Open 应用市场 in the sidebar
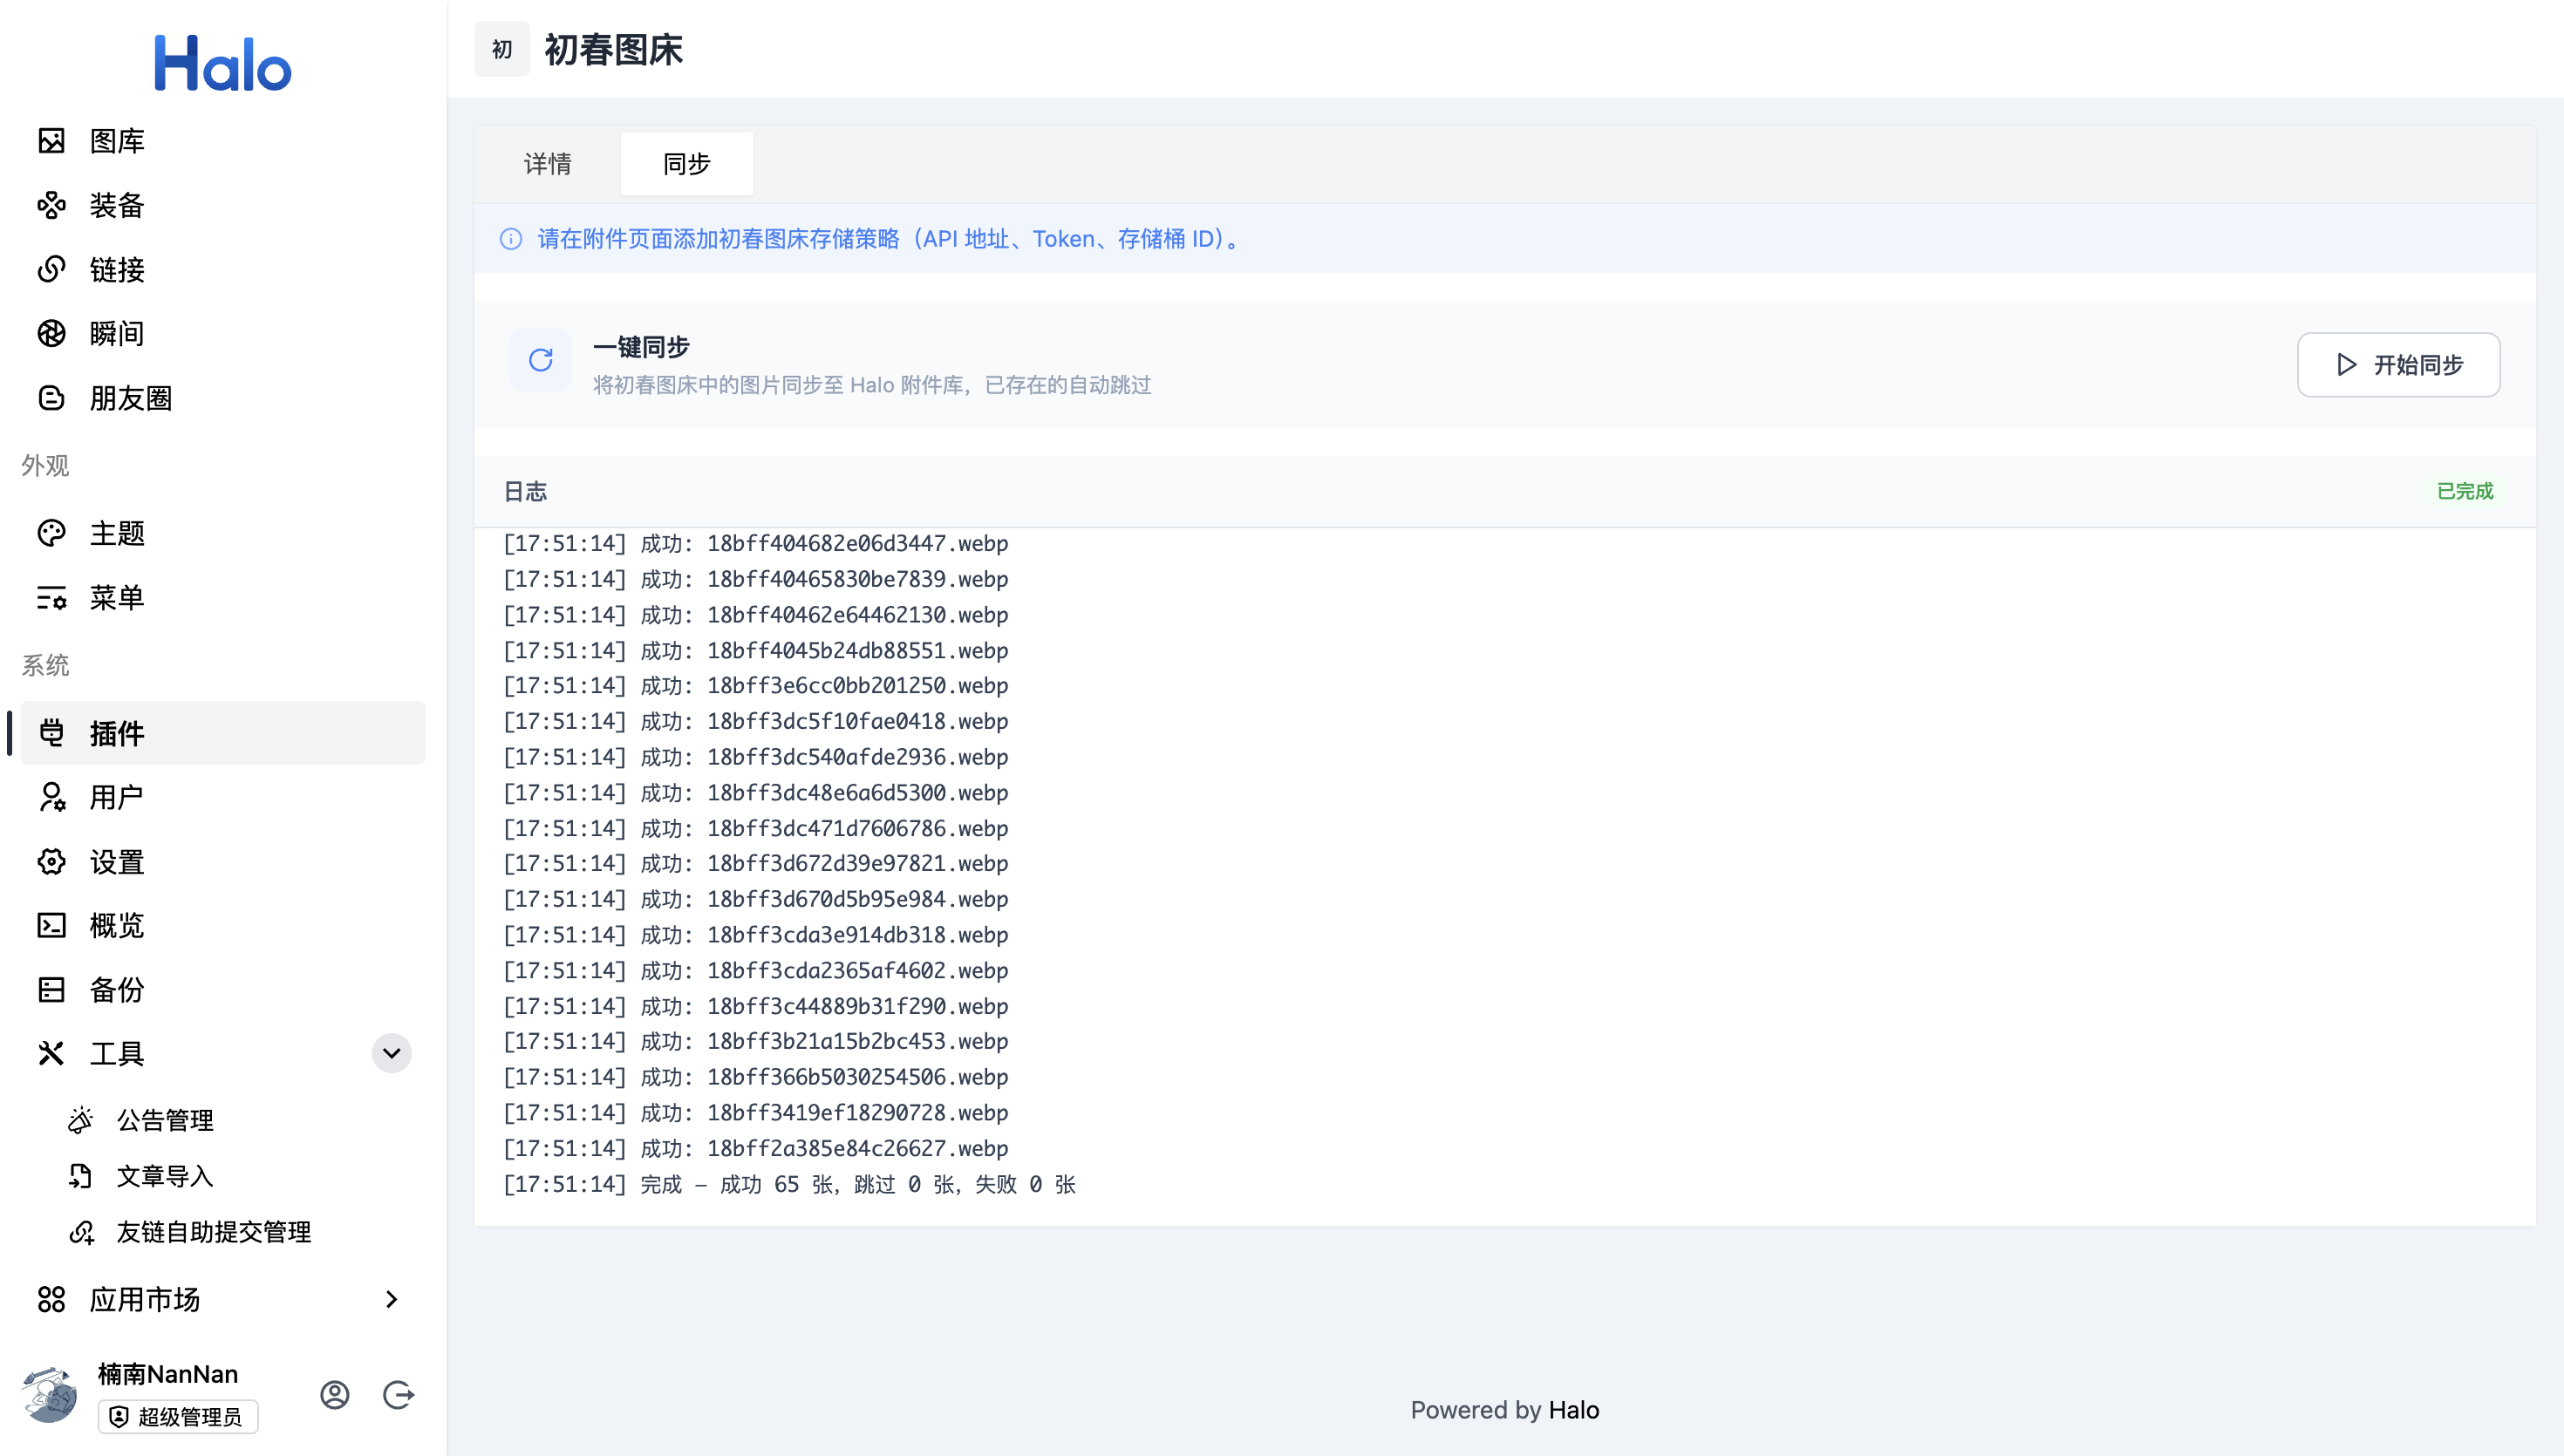The image size is (2564, 1456). click(223, 1299)
